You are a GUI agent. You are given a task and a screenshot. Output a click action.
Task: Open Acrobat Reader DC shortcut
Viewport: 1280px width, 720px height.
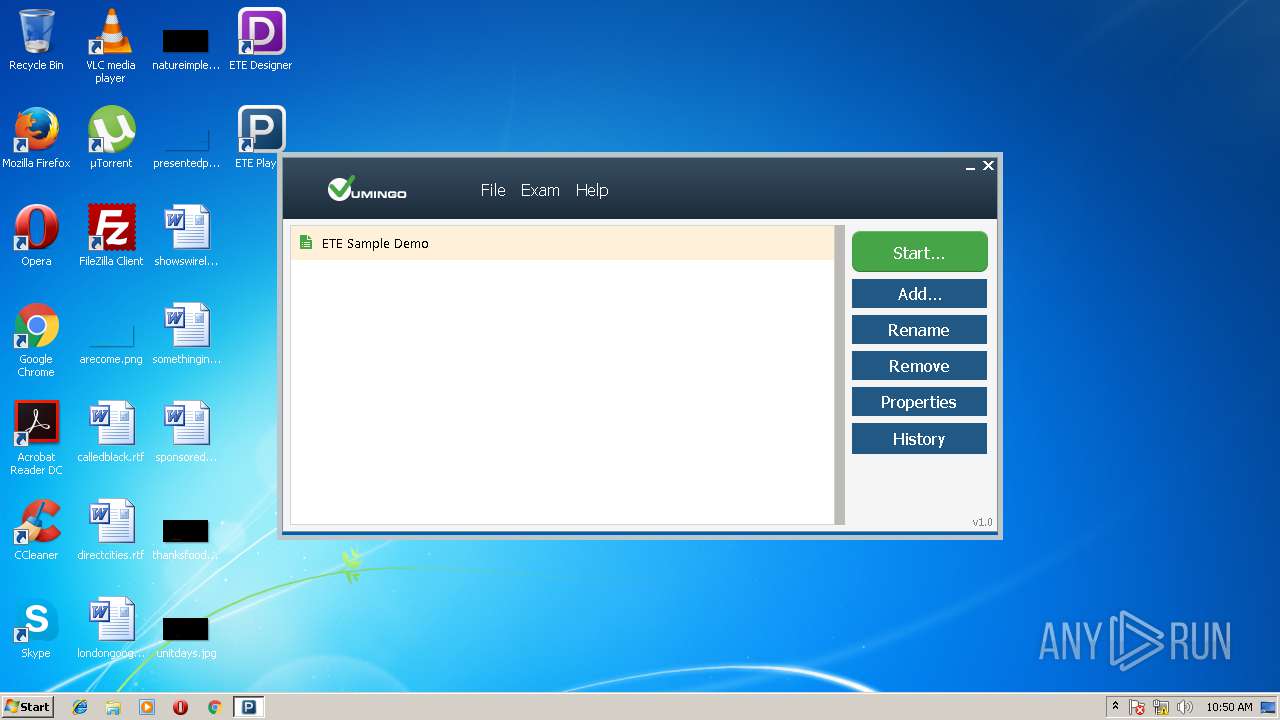36,438
